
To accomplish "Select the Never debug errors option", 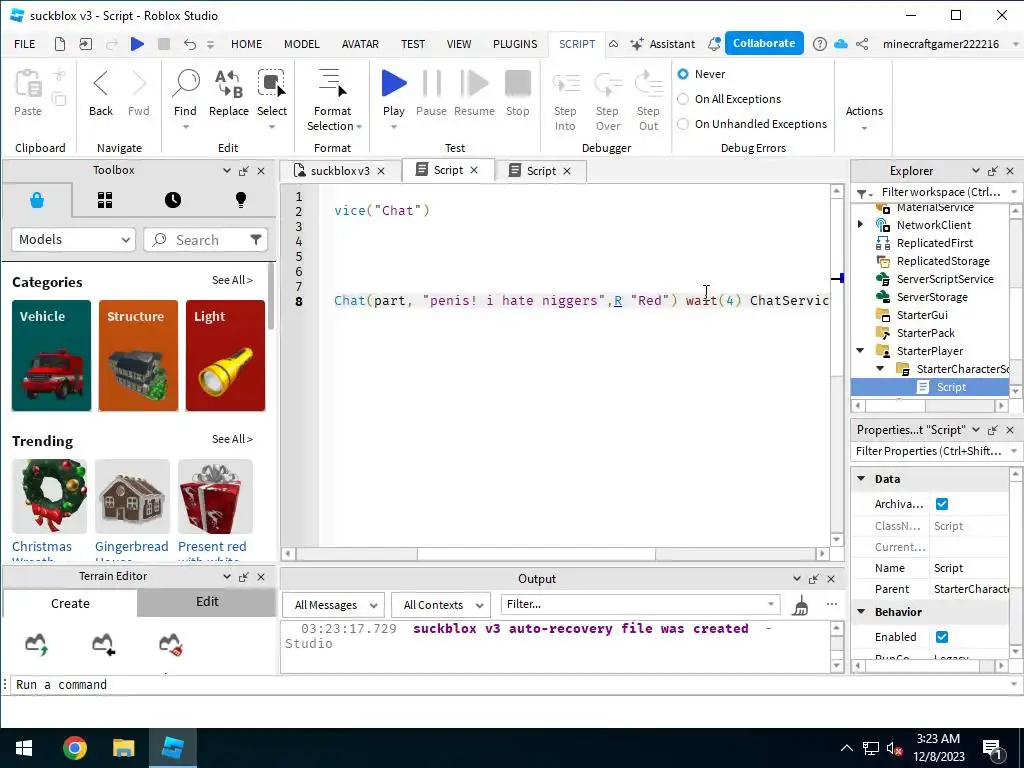I will coord(683,74).
